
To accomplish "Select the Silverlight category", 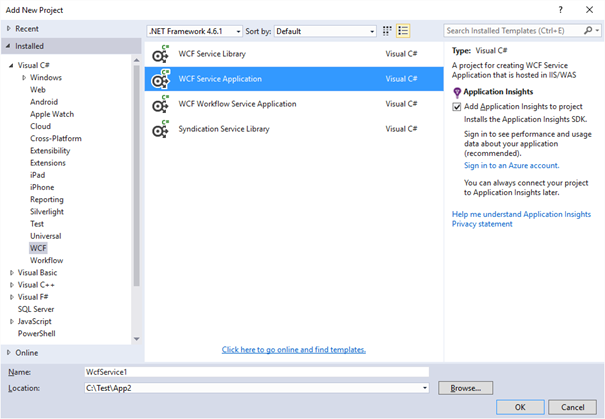I will (x=47, y=212).
